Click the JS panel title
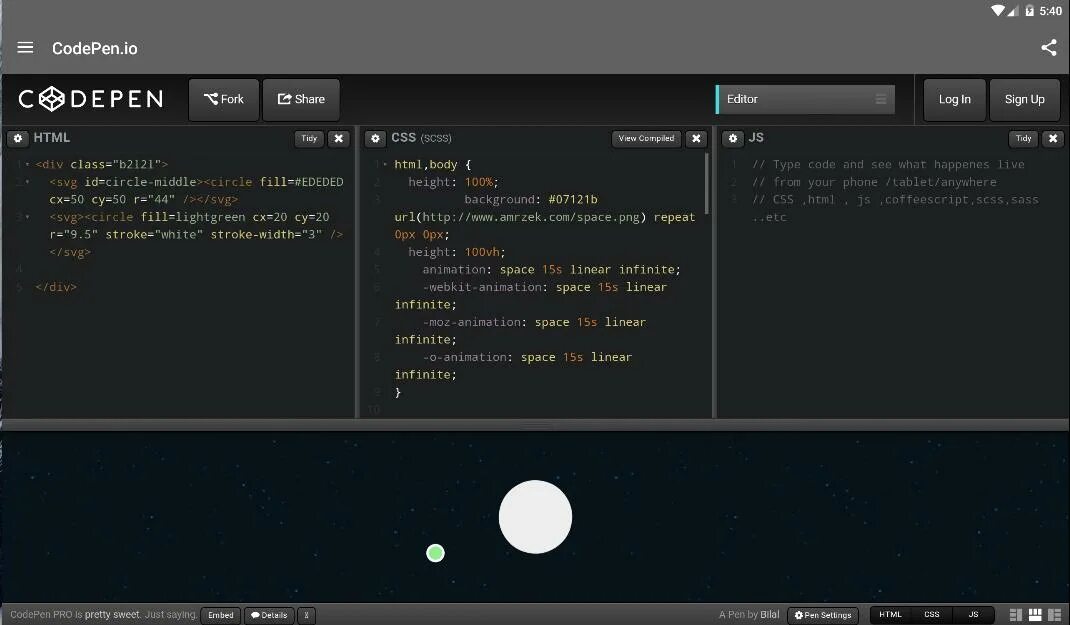Screen dimensions: 1070x625 pos(756,138)
